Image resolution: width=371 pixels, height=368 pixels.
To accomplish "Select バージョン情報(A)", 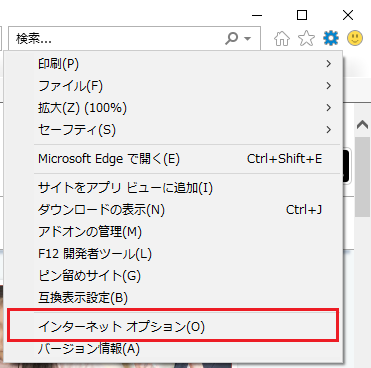I will coord(173,349).
